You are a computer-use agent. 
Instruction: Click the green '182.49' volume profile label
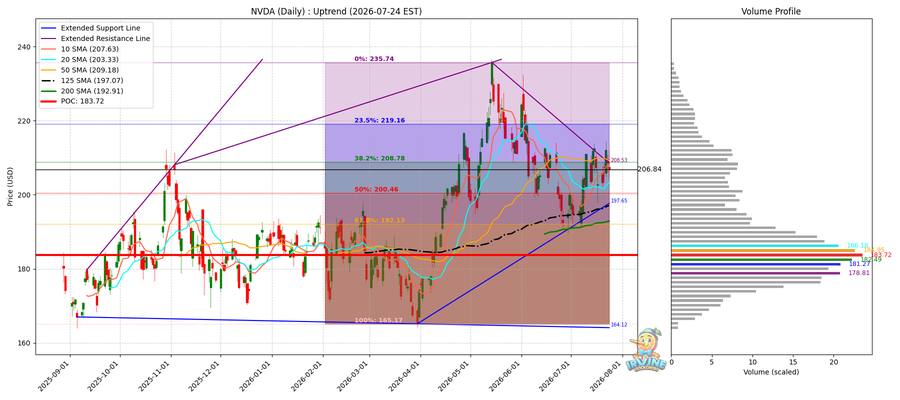[x=871, y=260]
